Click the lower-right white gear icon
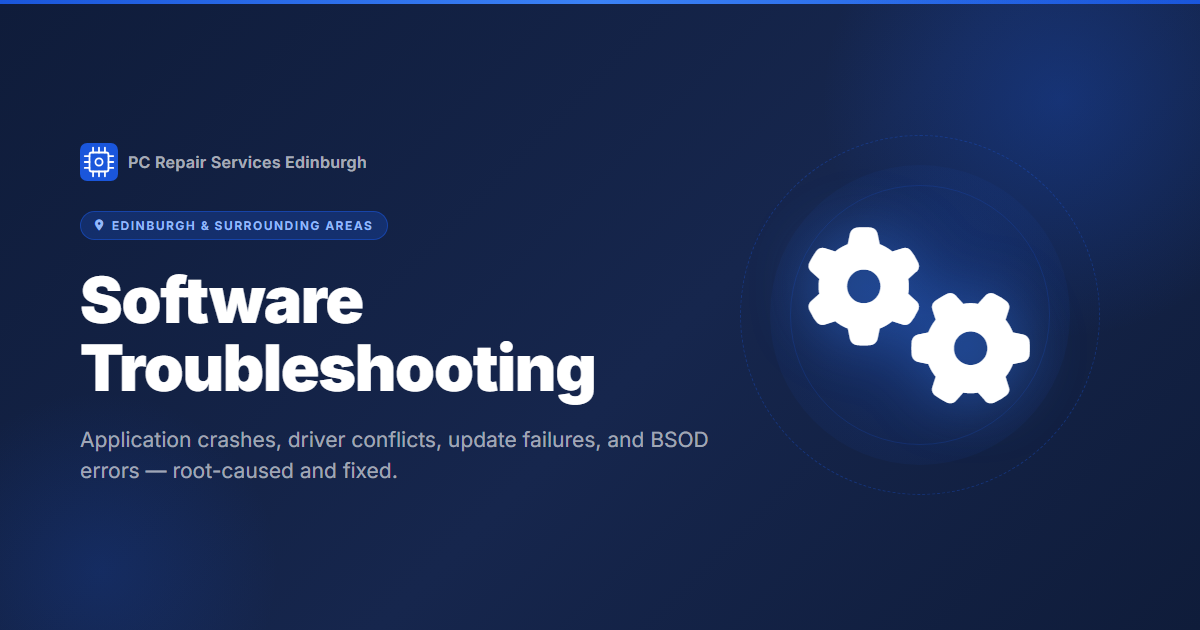This screenshot has height=630, width=1200. 970,348
